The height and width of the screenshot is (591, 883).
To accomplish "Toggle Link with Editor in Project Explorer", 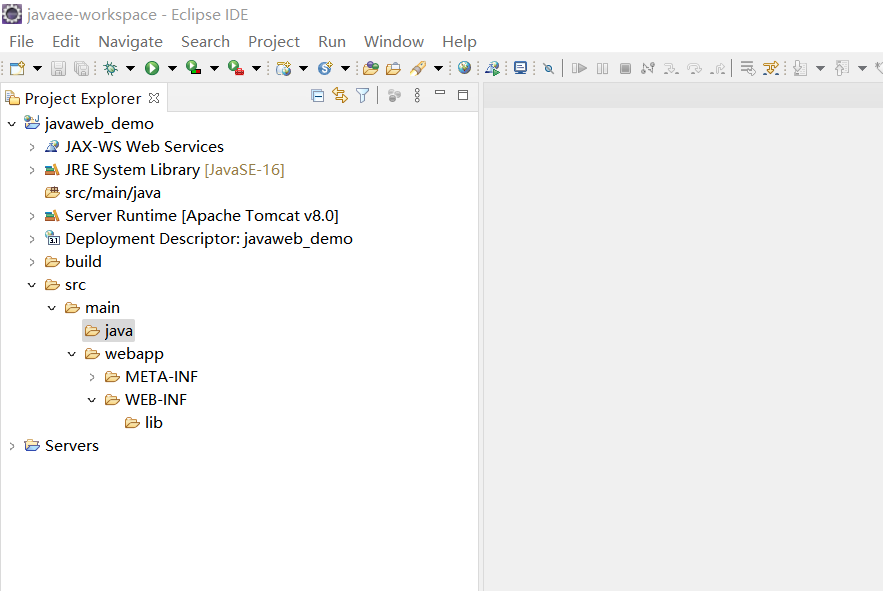I will click(x=340, y=95).
